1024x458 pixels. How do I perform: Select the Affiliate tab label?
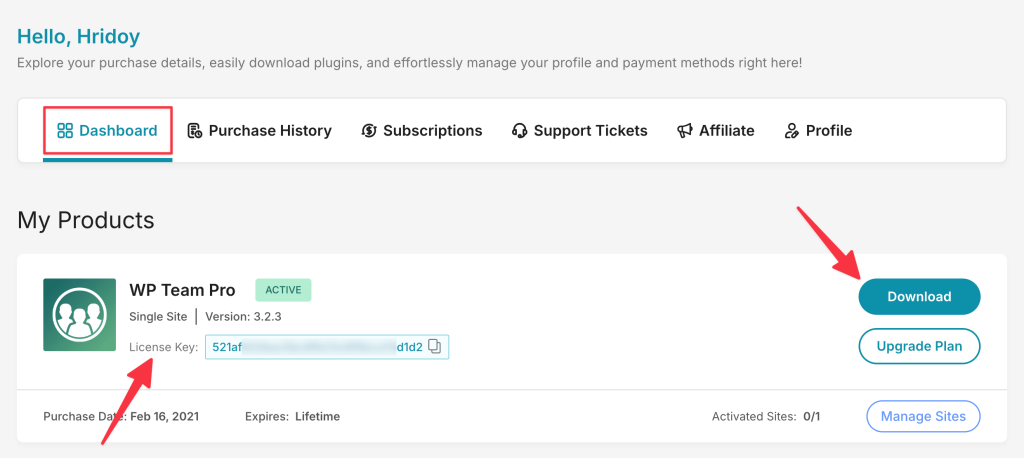(726, 131)
